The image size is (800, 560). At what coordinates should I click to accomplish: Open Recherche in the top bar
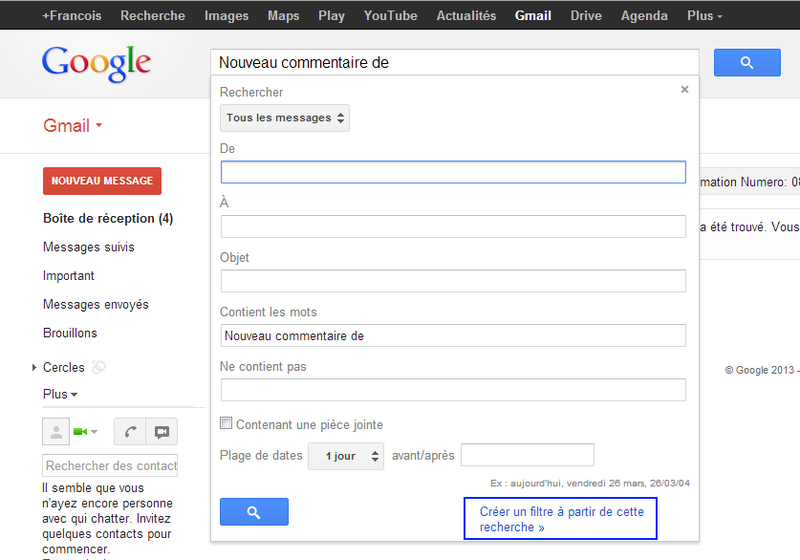pyautogui.click(x=153, y=16)
